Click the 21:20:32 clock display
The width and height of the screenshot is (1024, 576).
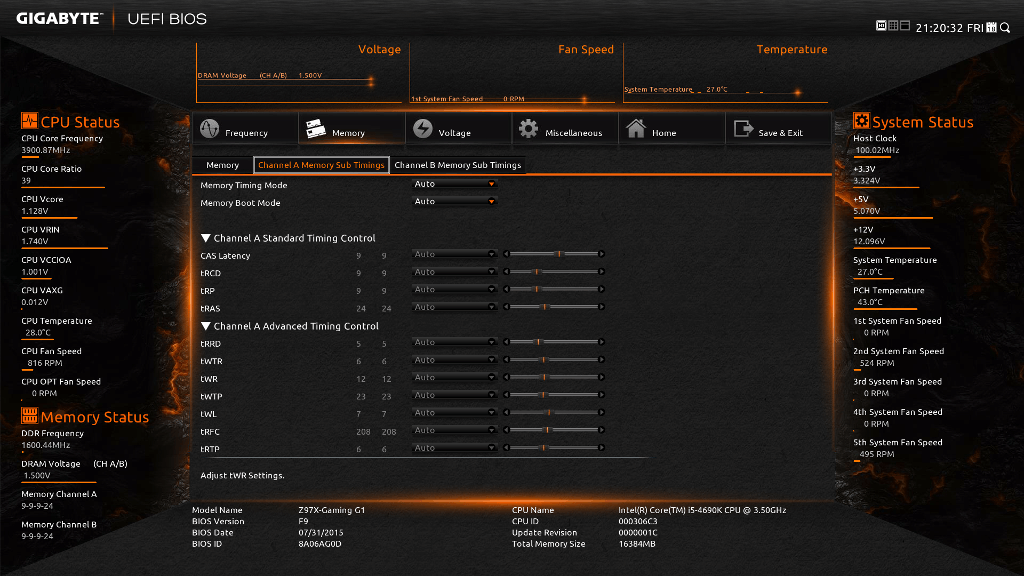939,28
